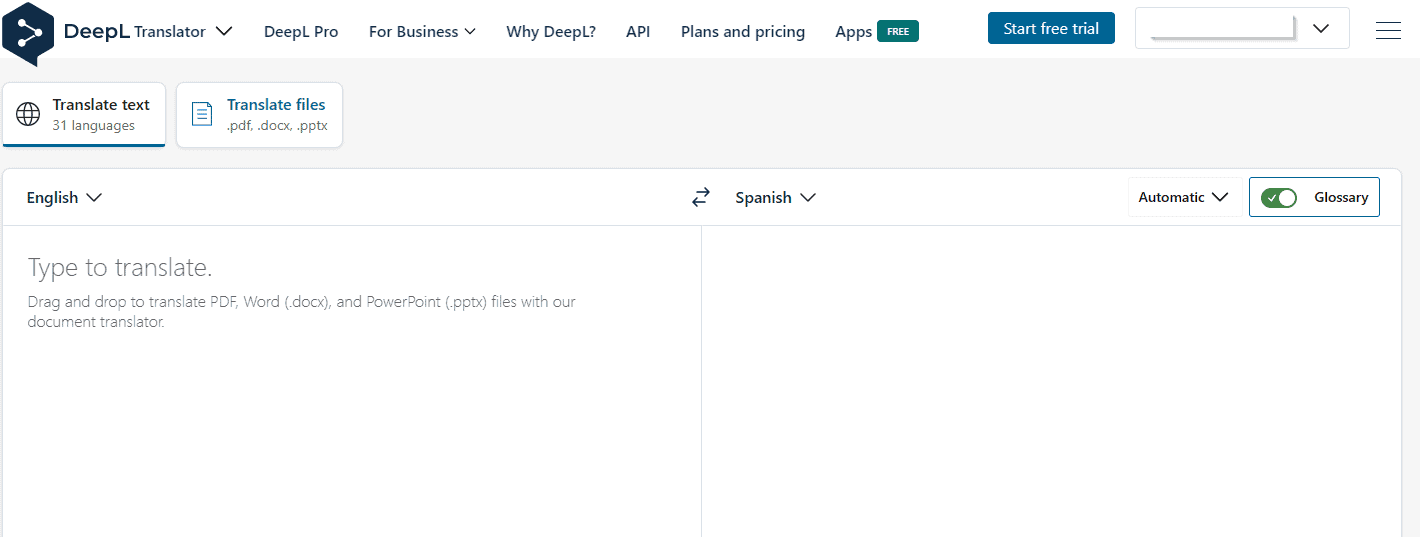The image size is (1420, 537).
Task: Open the For Business menu
Action: (x=422, y=31)
